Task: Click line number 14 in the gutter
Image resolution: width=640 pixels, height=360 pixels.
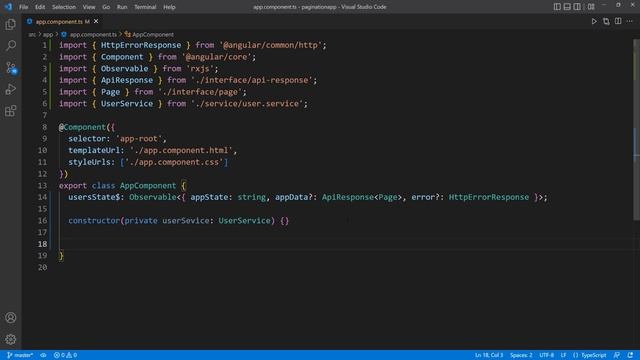Action: [x=42, y=197]
